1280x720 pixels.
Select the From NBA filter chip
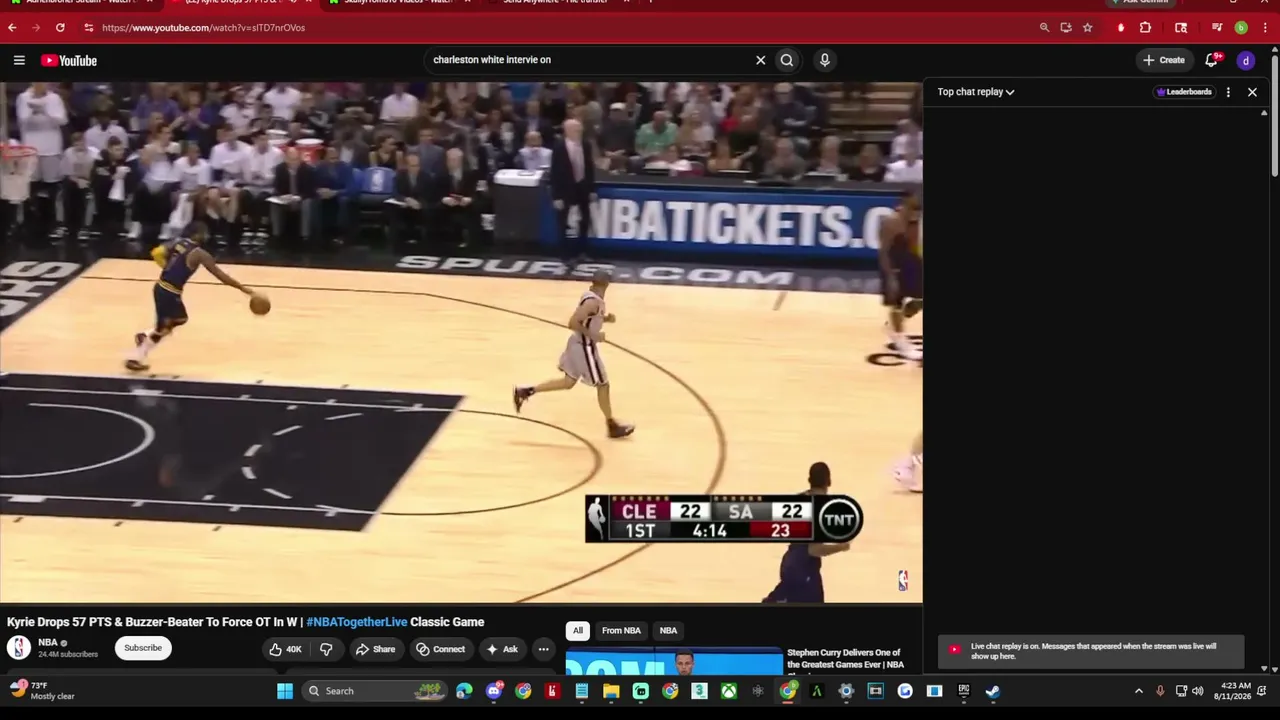pyautogui.click(x=621, y=630)
